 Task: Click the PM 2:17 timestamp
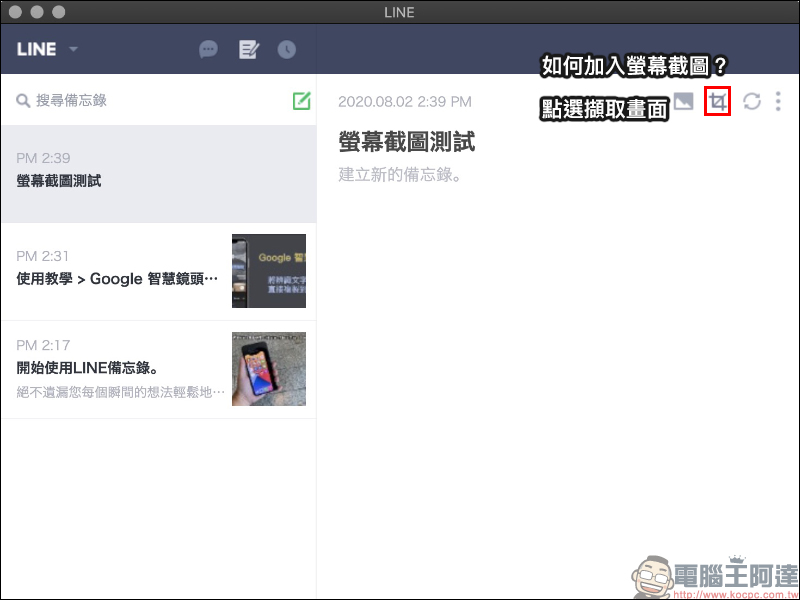click(x=42, y=345)
